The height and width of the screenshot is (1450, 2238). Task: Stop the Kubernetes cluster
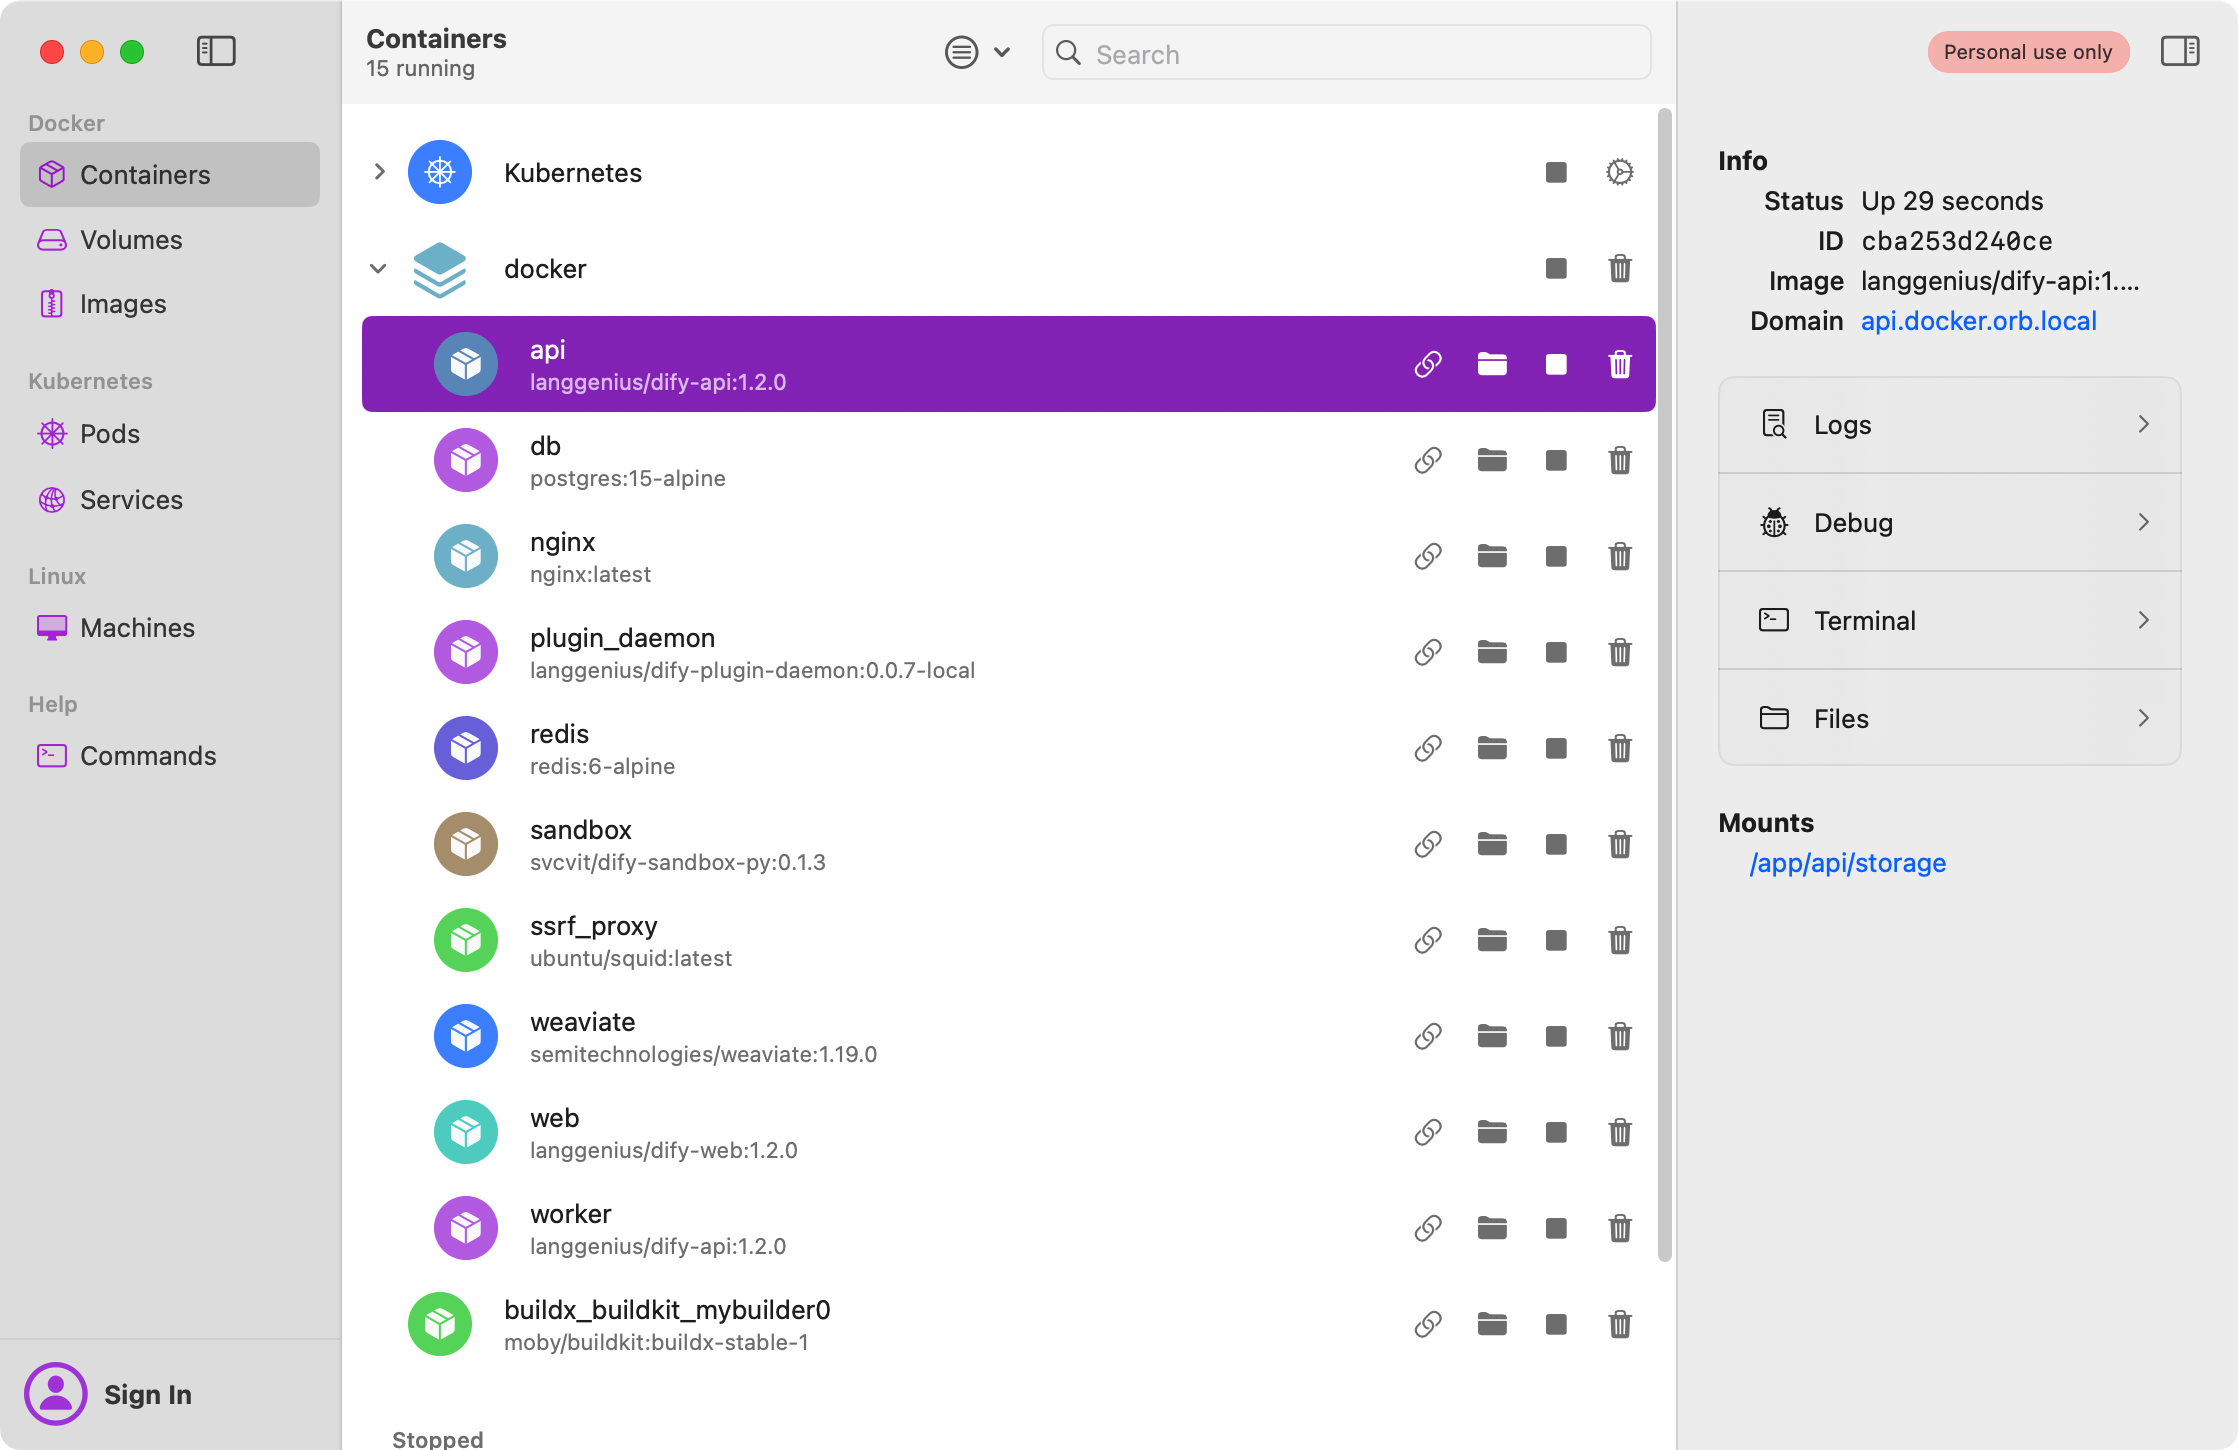1555,172
